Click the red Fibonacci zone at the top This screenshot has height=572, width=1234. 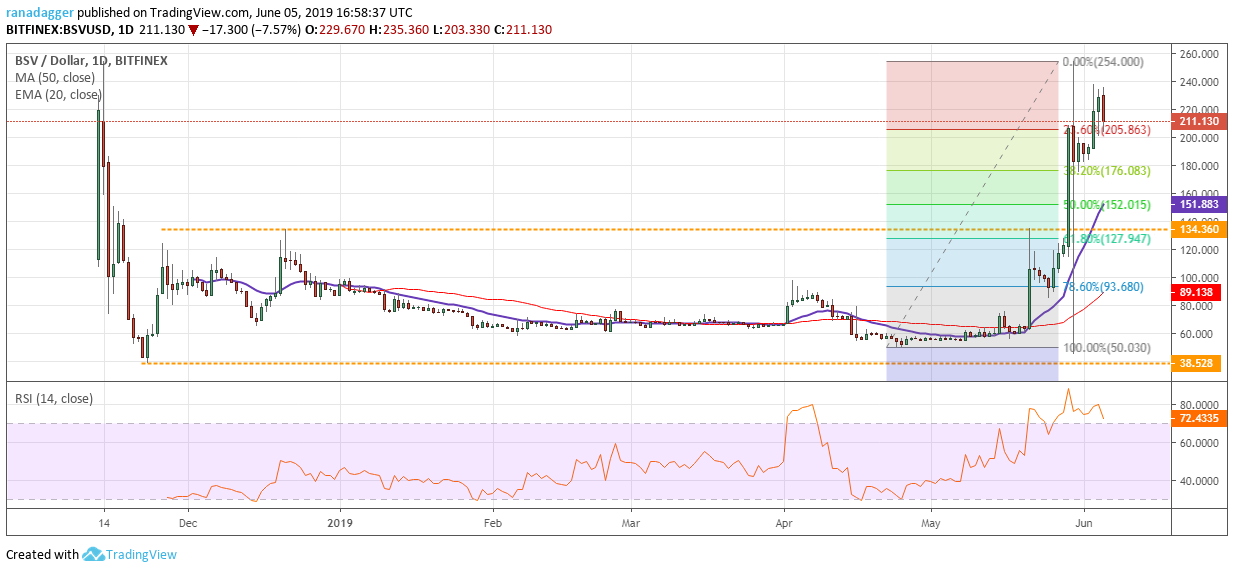click(972, 95)
